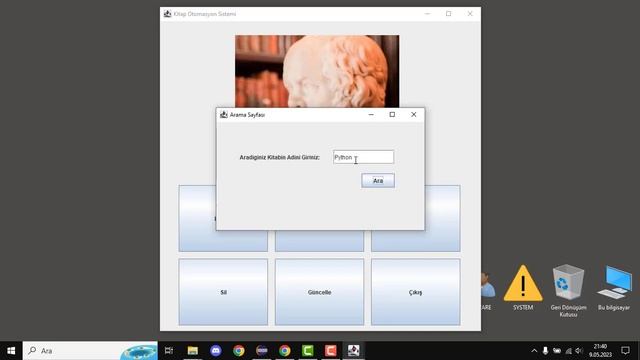The image size is (640, 360).
Task: Open the green Camtasia icon on the taskbar
Action: [x=308, y=351]
